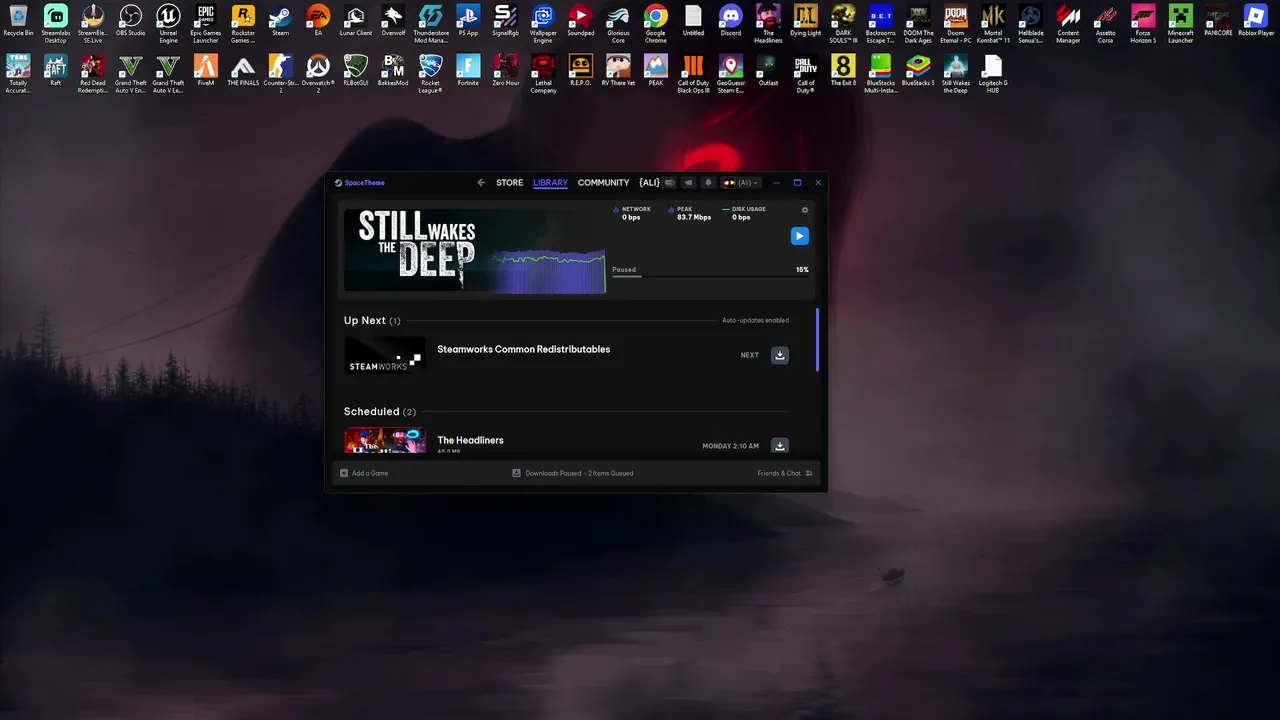
Task: Open Soundpad desktop icon
Action: pos(581,22)
